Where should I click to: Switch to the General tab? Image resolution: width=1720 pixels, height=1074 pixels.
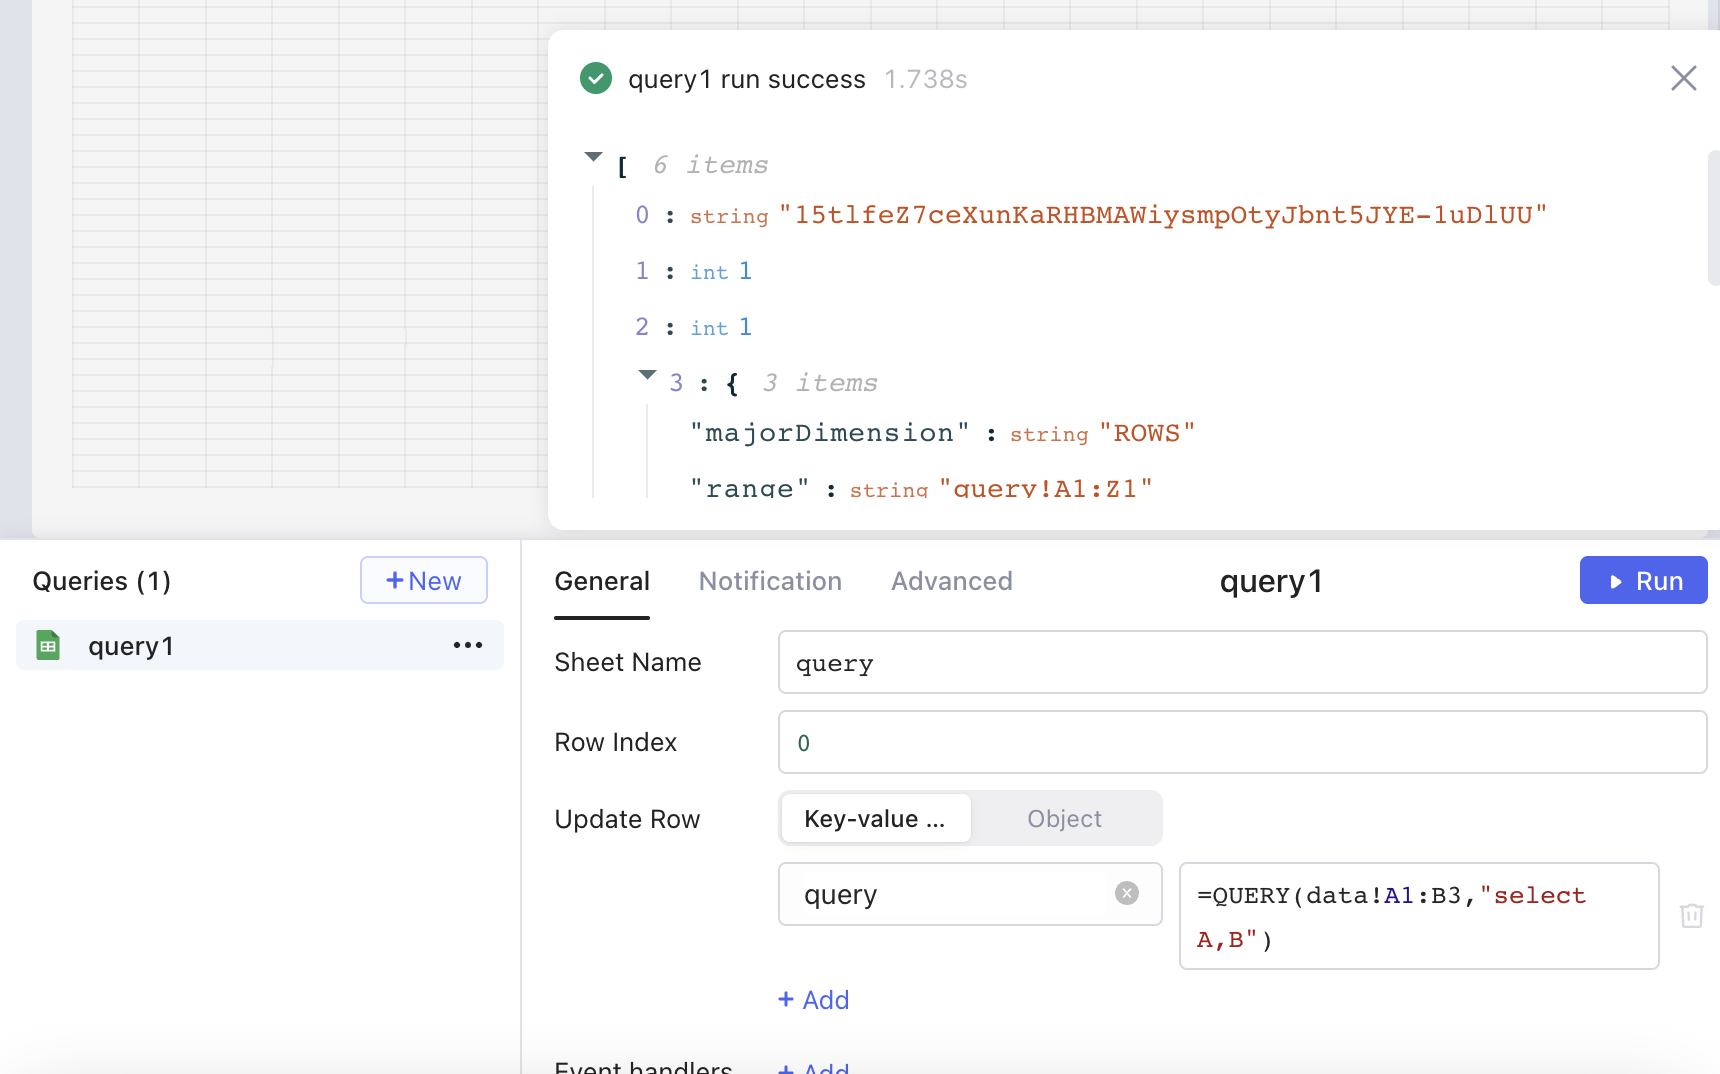coord(602,581)
